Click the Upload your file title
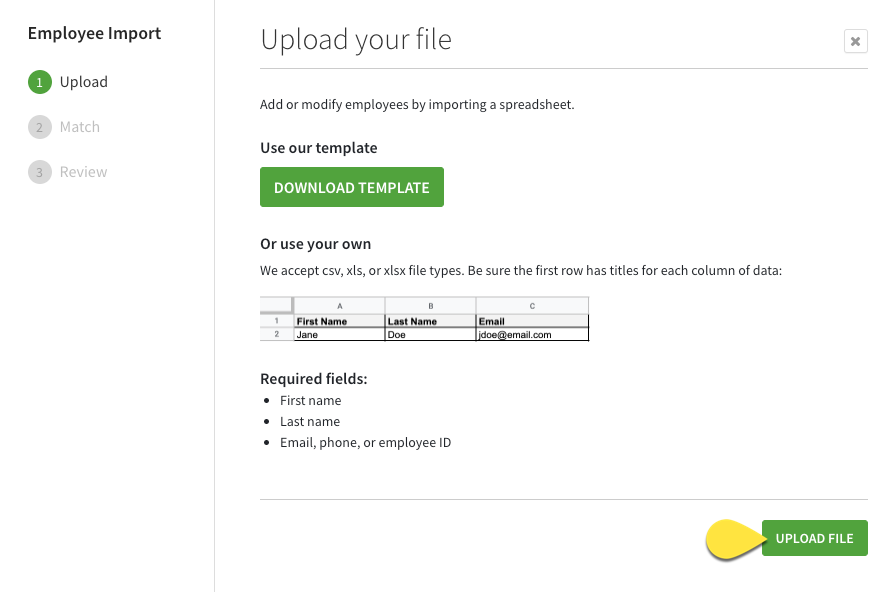896x592 pixels. click(356, 40)
